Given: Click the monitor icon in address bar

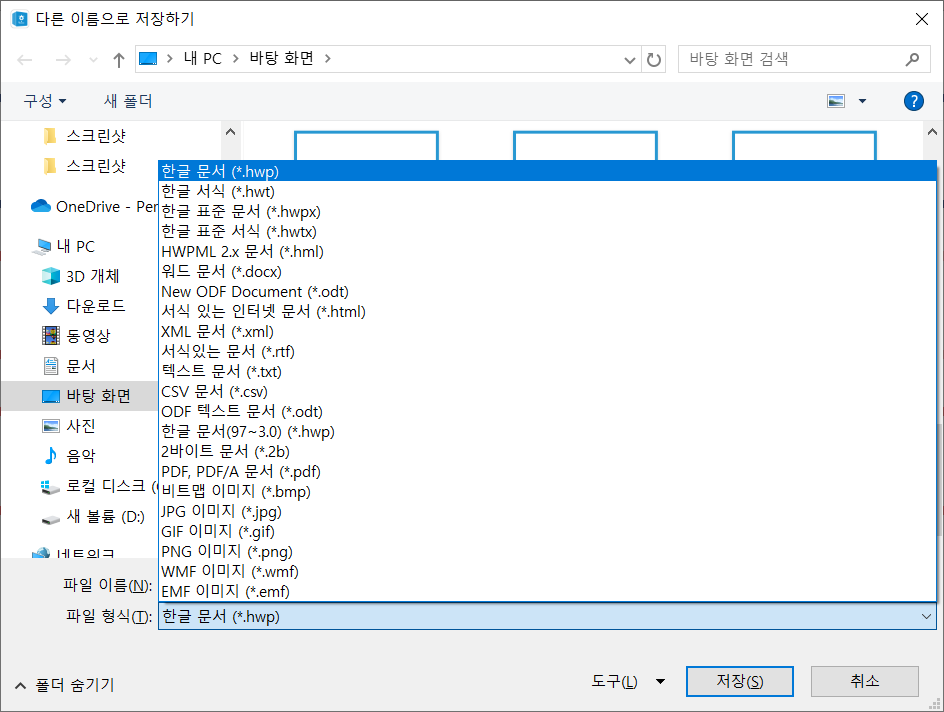Looking at the screenshot, I should 148,58.
